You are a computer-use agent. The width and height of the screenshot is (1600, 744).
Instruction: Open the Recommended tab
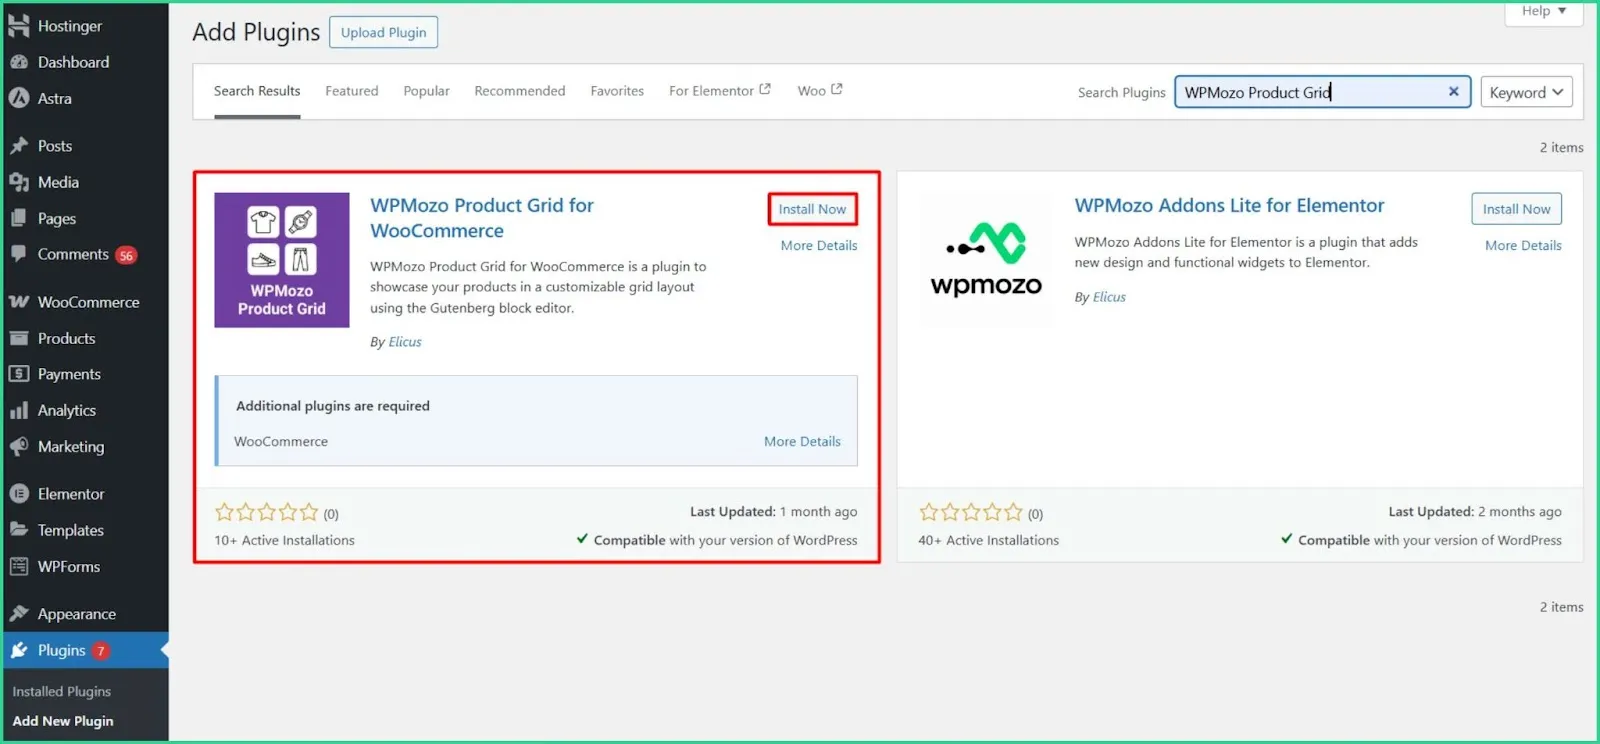pyautogui.click(x=520, y=91)
